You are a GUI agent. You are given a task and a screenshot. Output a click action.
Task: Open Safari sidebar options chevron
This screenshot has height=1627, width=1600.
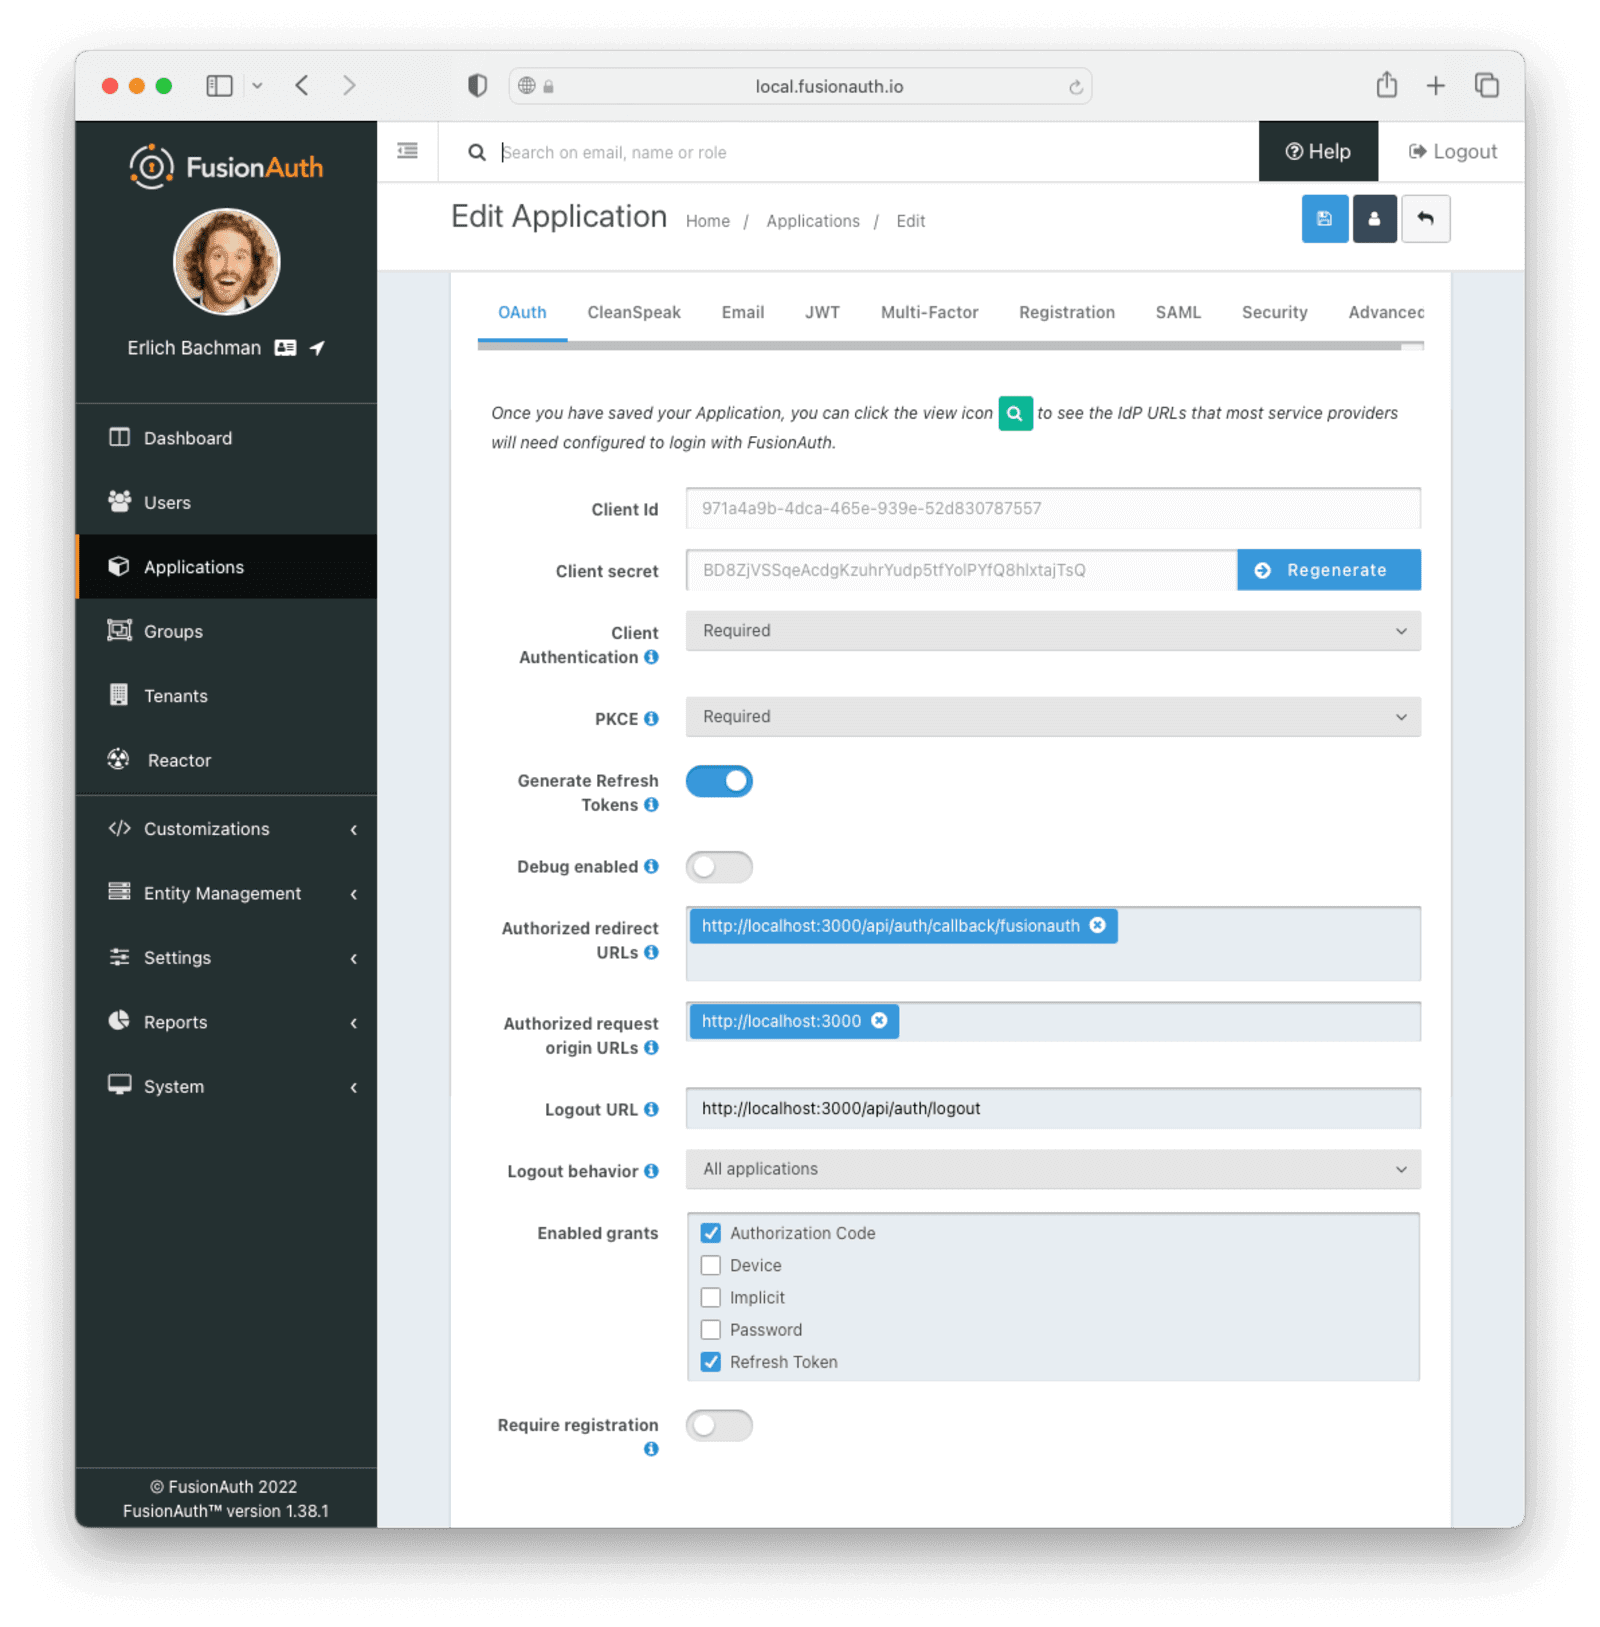257,86
